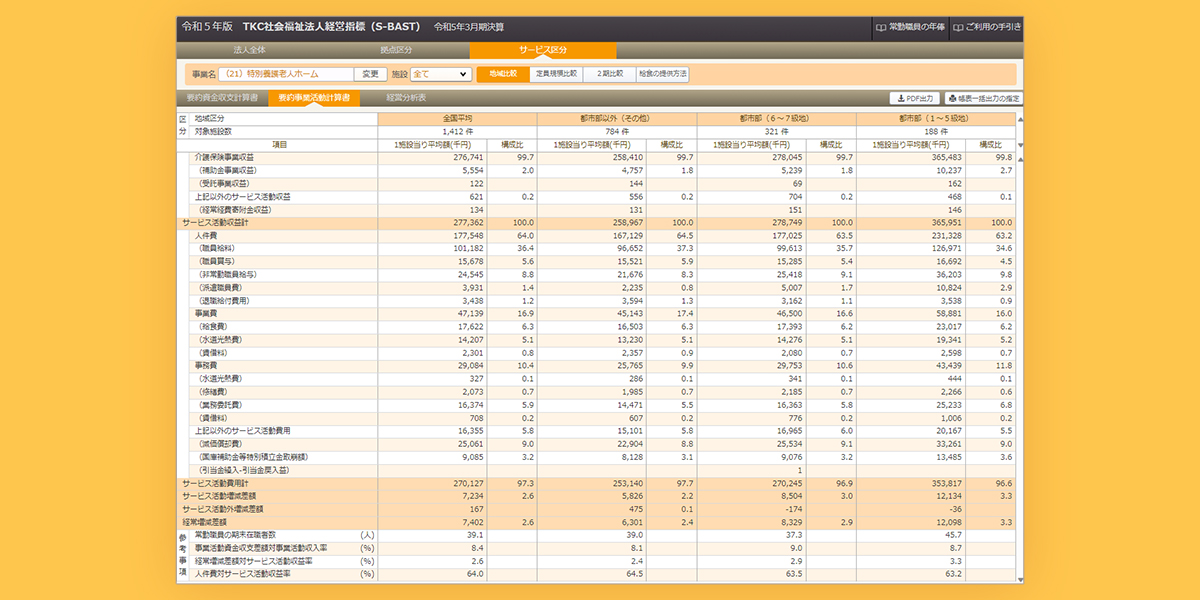Select the サービス区分 tab
1200x600 pixels.
pyautogui.click(x=543, y=49)
